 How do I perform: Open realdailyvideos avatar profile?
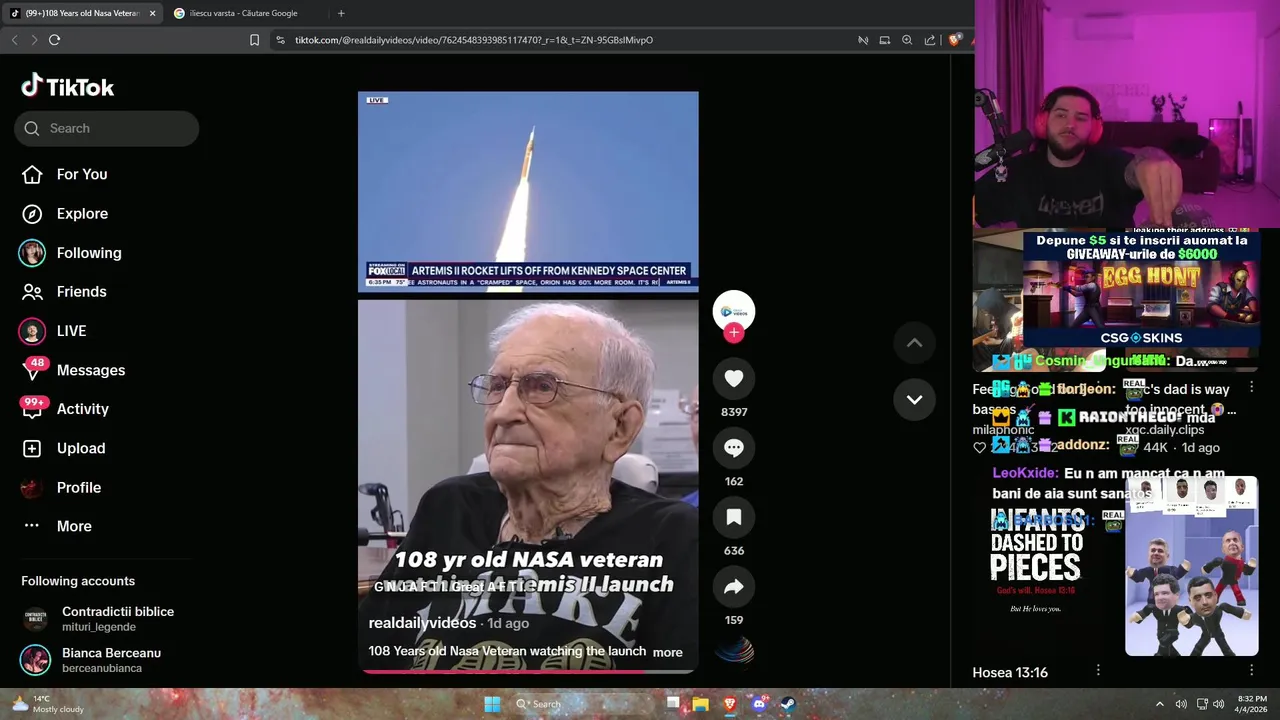[734, 311]
